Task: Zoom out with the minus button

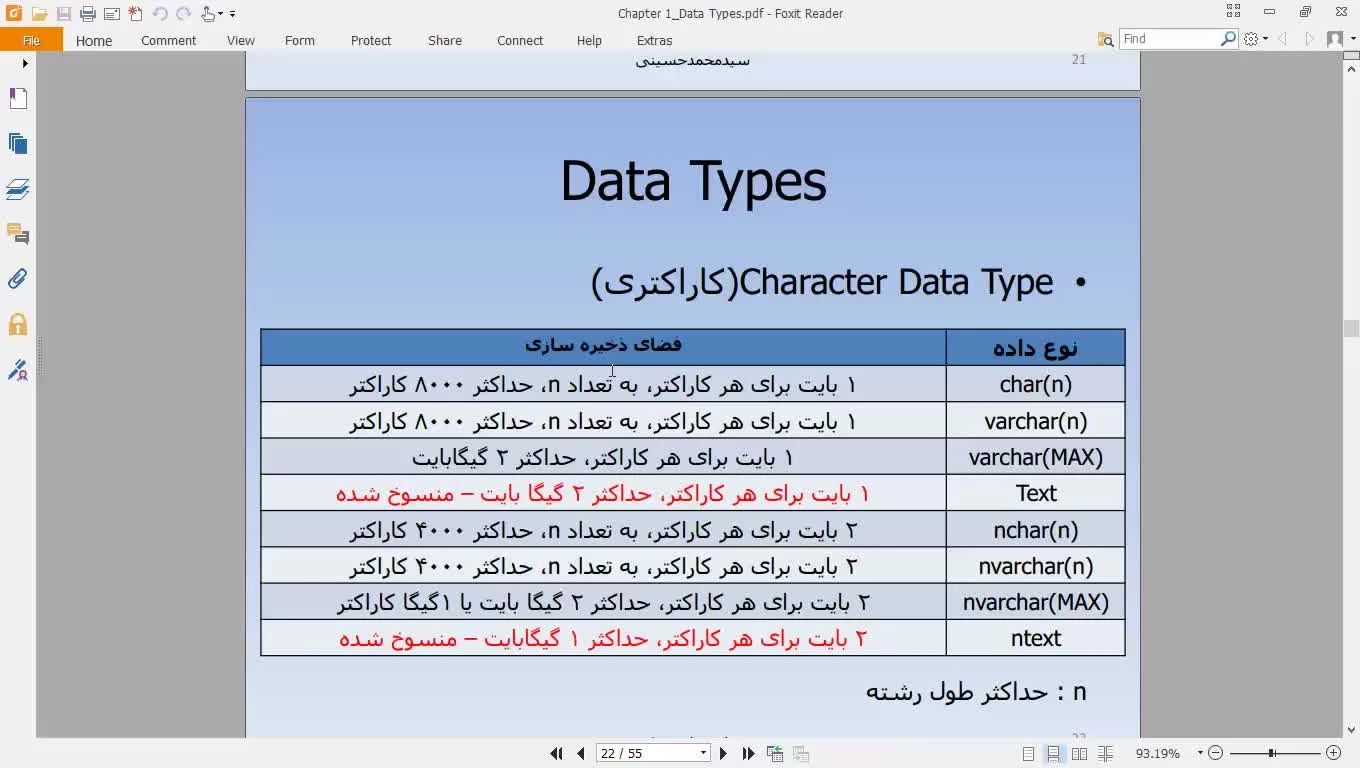Action: (x=1215, y=753)
